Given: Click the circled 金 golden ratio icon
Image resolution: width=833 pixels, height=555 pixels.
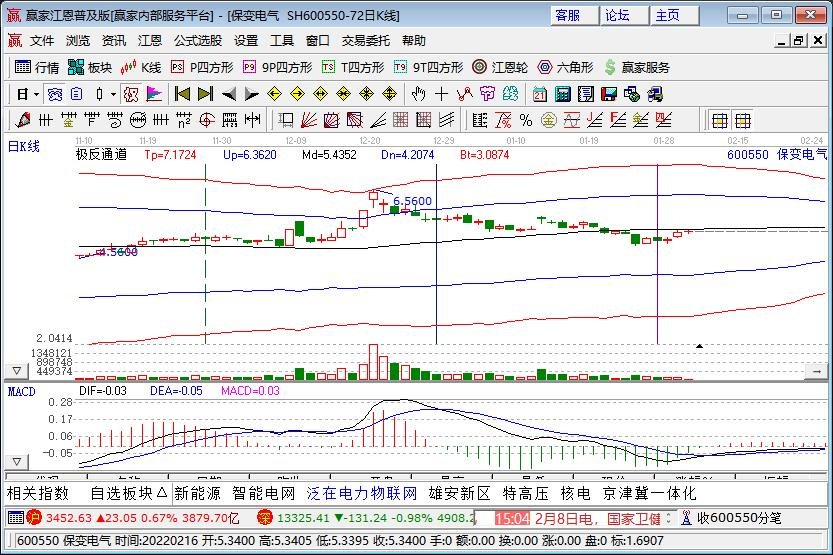Looking at the screenshot, I should (x=549, y=120).
